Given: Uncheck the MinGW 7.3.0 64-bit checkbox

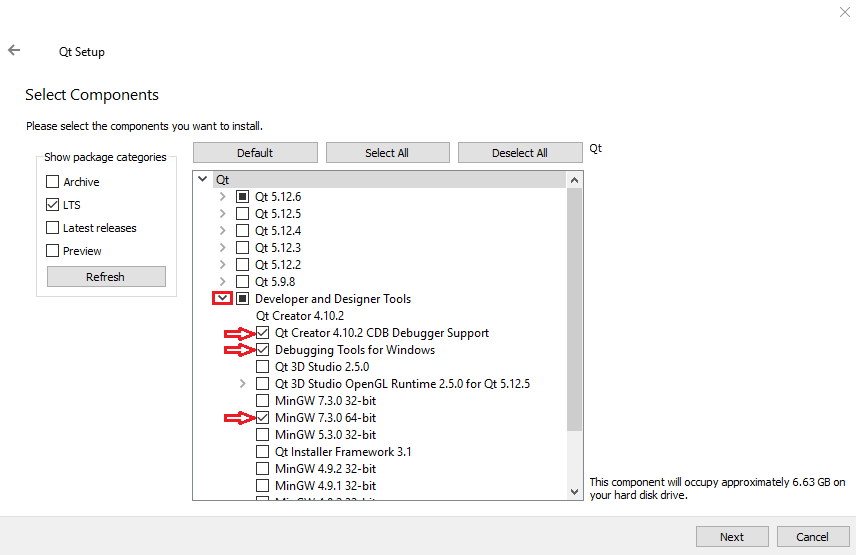Looking at the screenshot, I should 263,417.
